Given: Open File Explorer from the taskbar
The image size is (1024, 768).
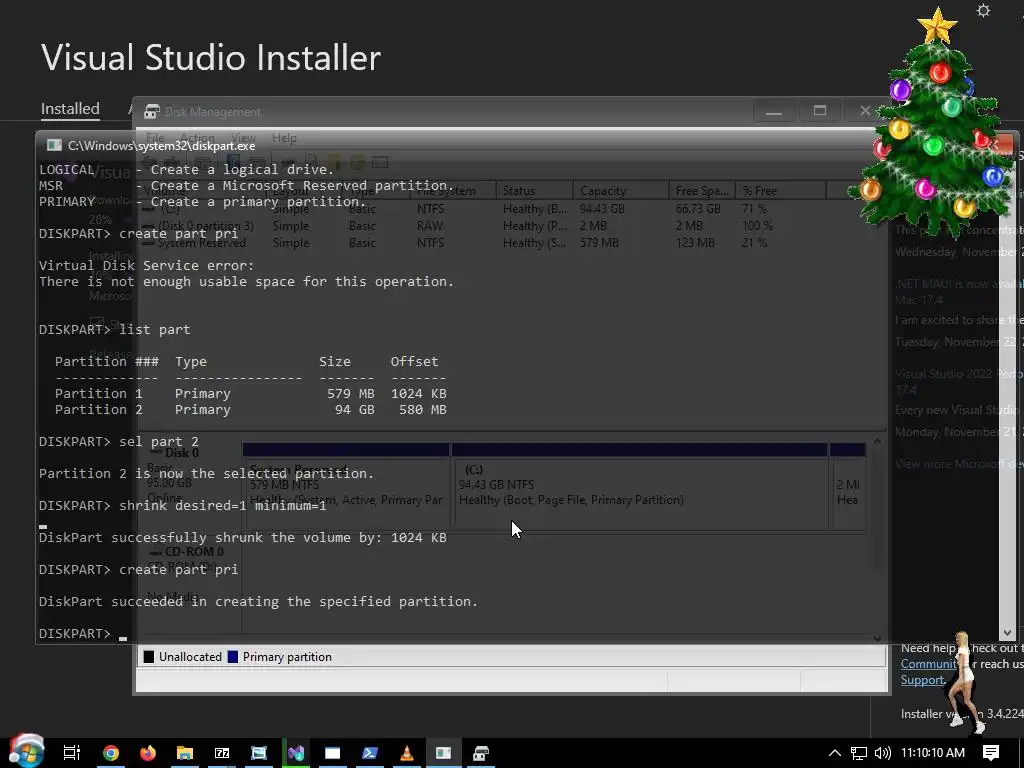Looking at the screenshot, I should click(185, 753).
